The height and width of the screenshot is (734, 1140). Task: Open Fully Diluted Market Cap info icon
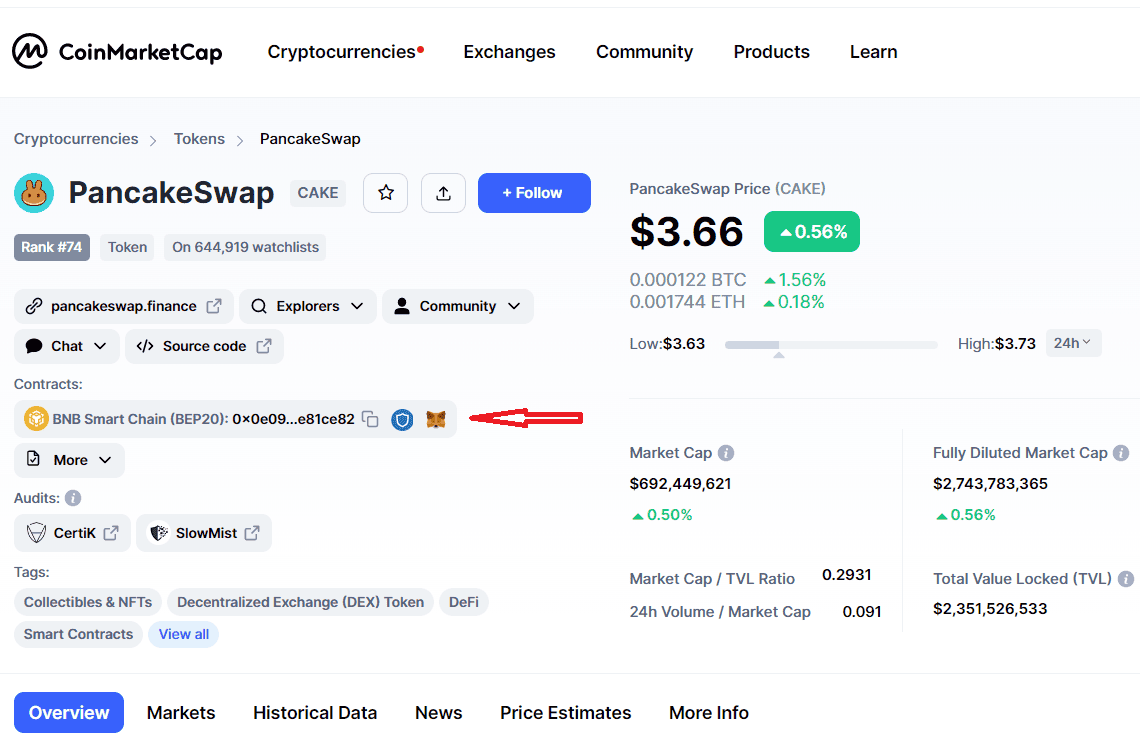(x=1121, y=453)
